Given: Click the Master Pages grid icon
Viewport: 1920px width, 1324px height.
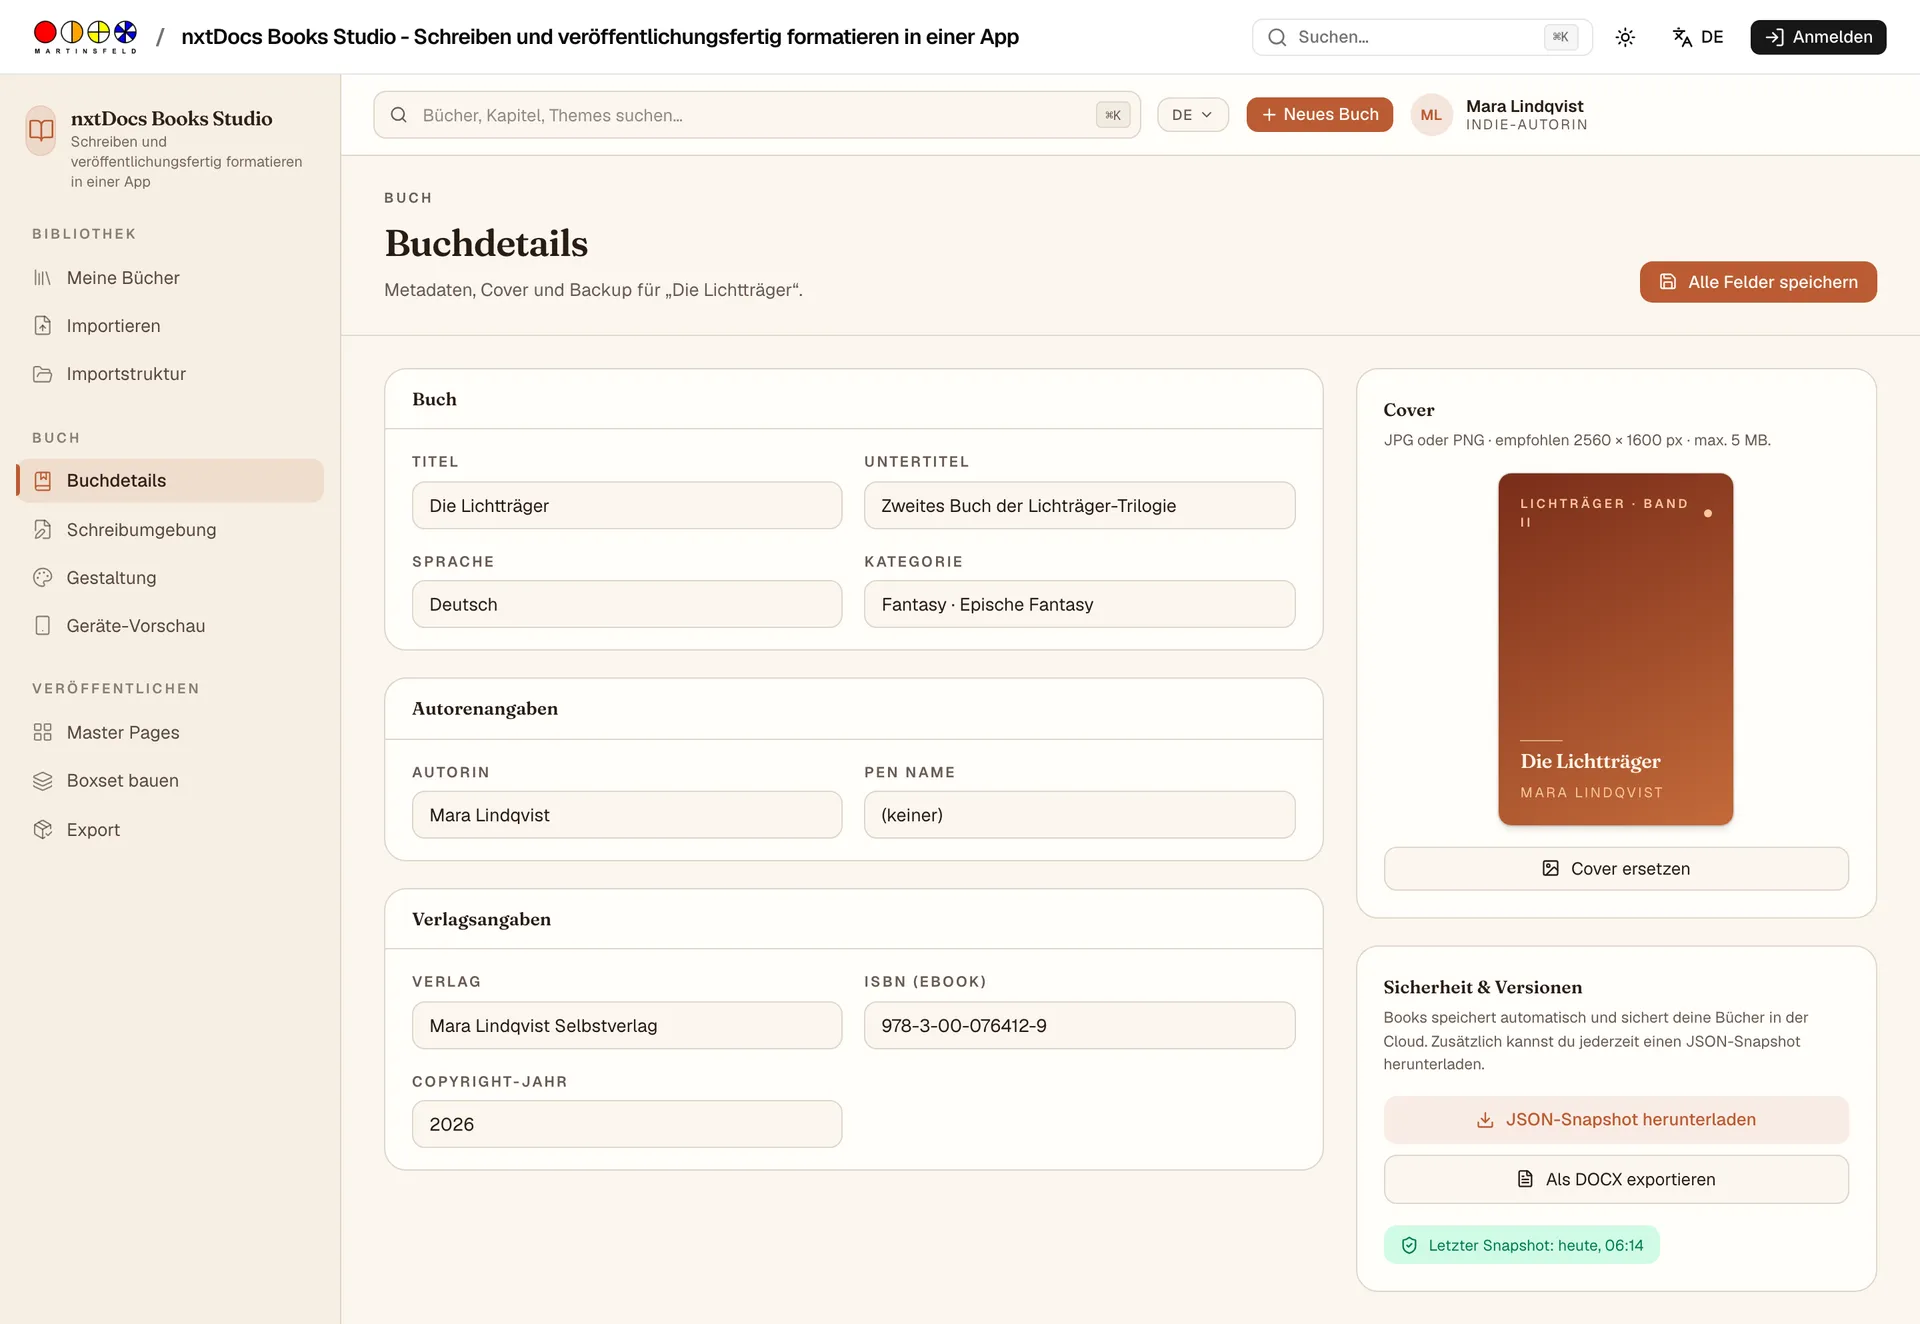Looking at the screenshot, I should (42, 733).
